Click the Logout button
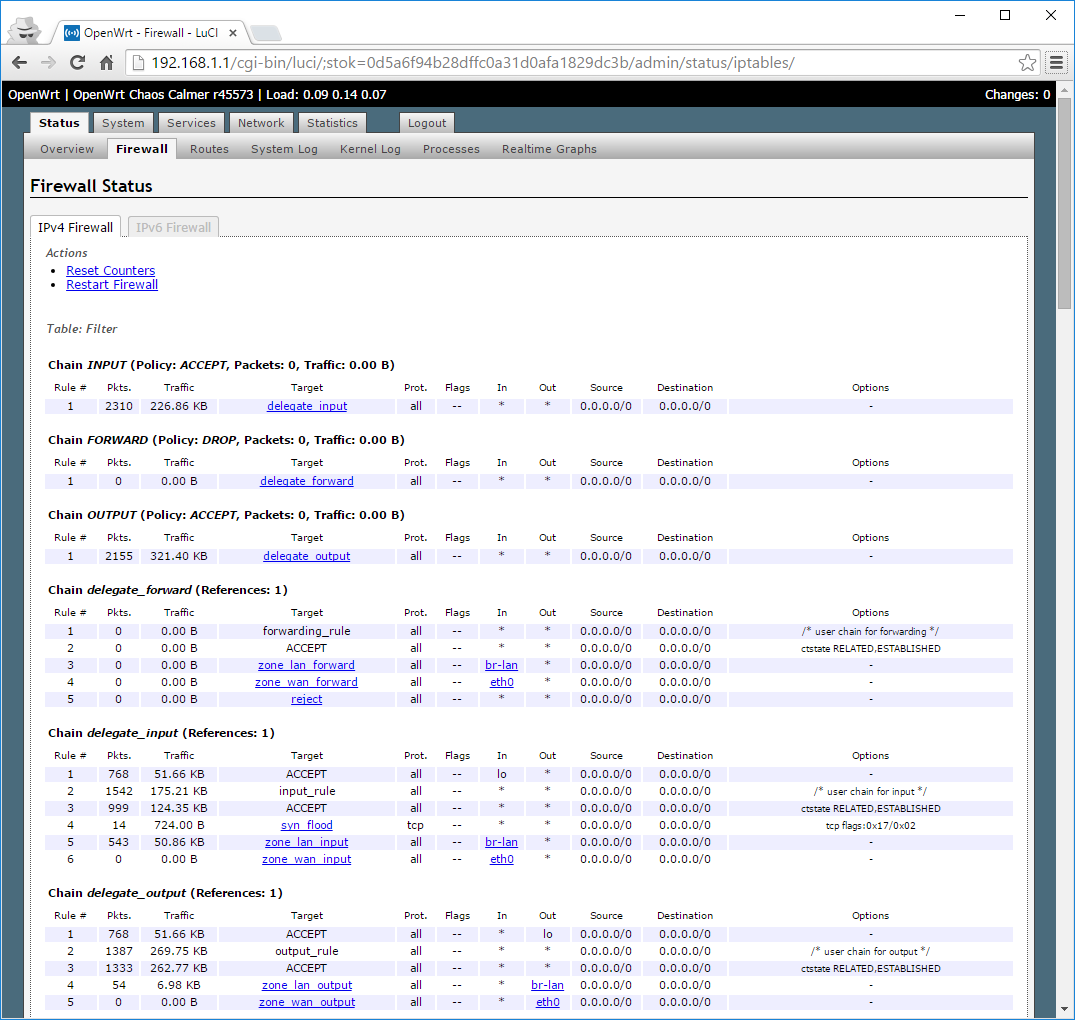The image size is (1075, 1020). tap(427, 123)
